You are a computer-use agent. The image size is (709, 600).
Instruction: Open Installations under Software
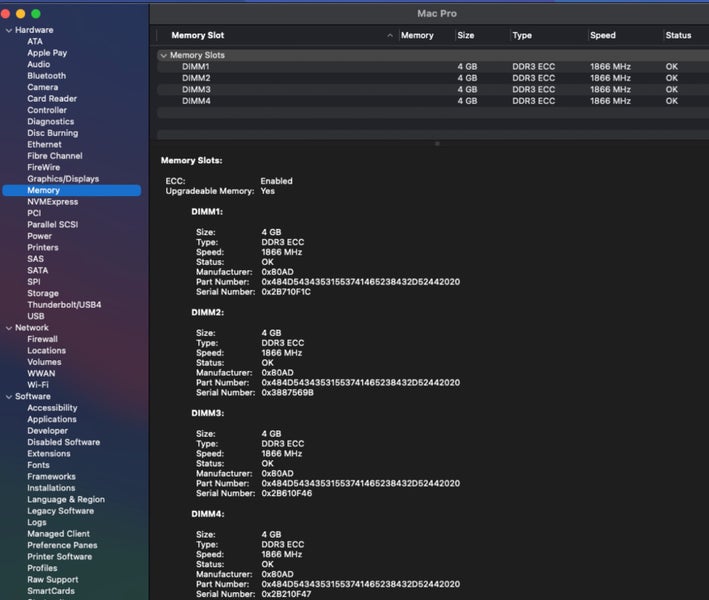51,488
